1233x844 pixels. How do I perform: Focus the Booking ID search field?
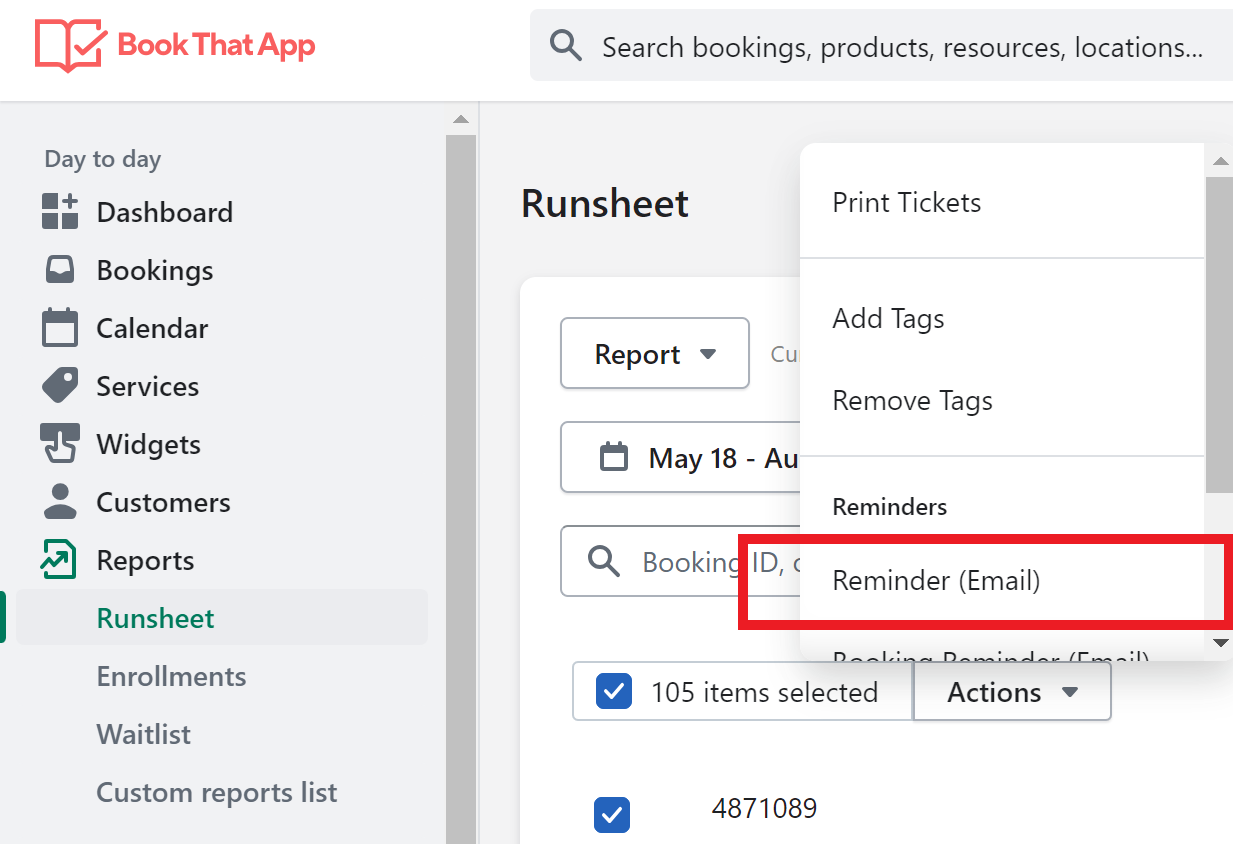[681, 561]
